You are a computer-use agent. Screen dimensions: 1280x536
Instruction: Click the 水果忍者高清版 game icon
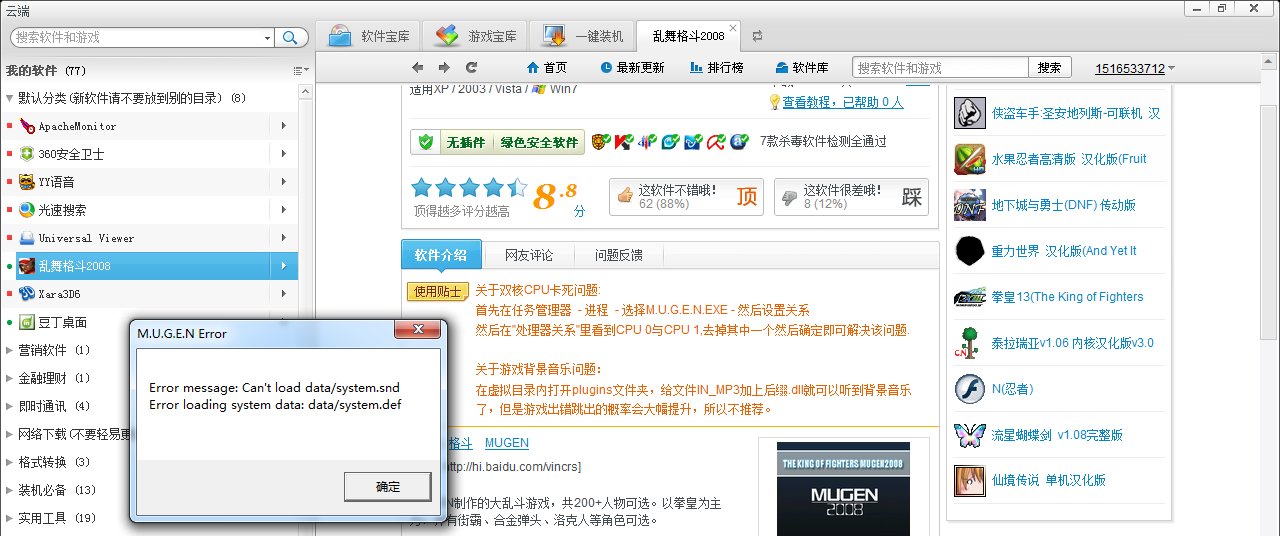[970, 159]
